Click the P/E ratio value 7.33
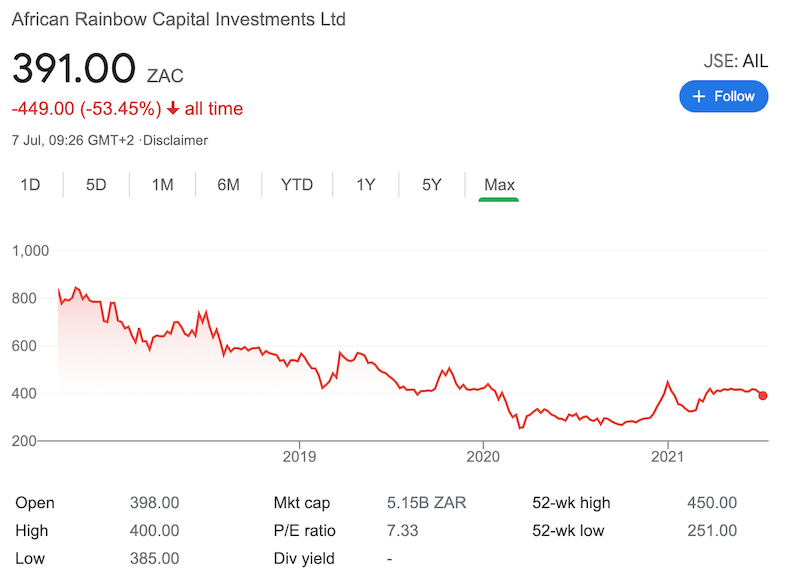The height and width of the screenshot is (586, 800). click(402, 530)
